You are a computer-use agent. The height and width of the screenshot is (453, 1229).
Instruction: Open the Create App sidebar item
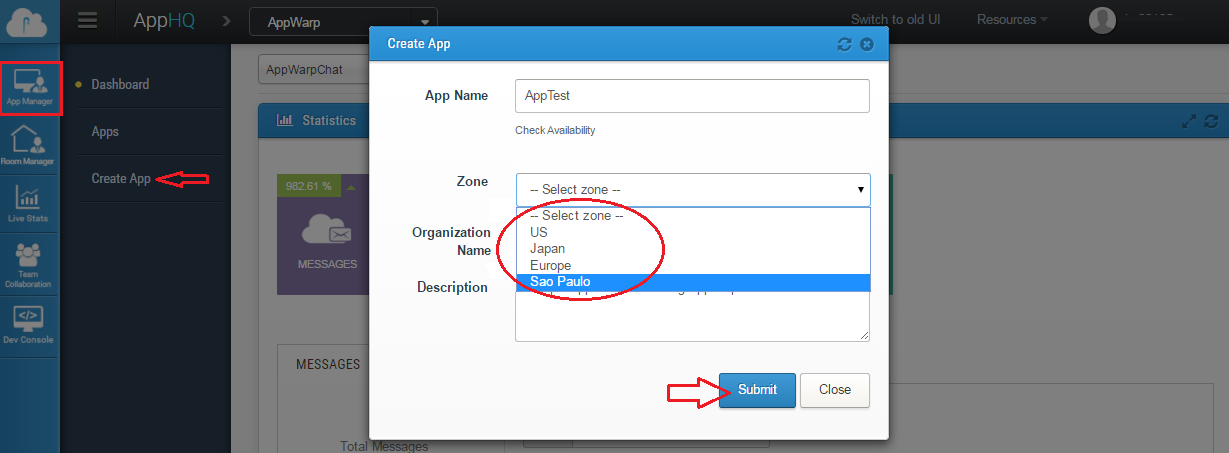[121, 179]
